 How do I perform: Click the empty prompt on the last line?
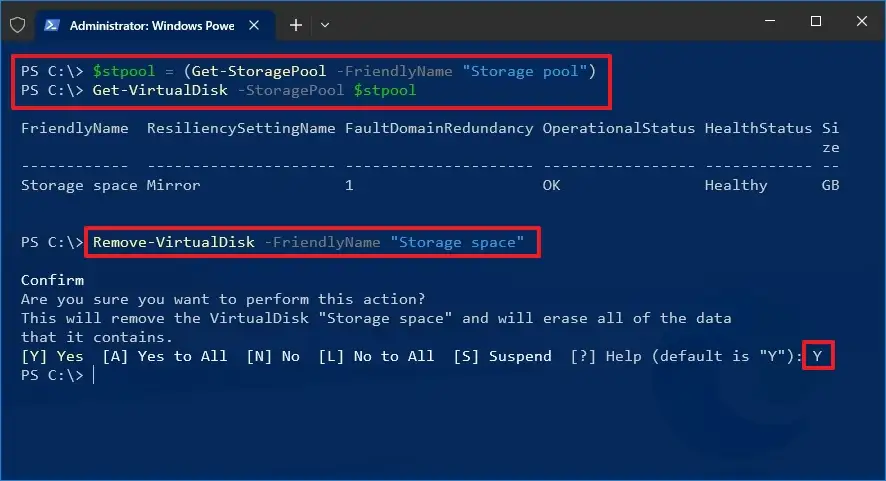pos(93,375)
